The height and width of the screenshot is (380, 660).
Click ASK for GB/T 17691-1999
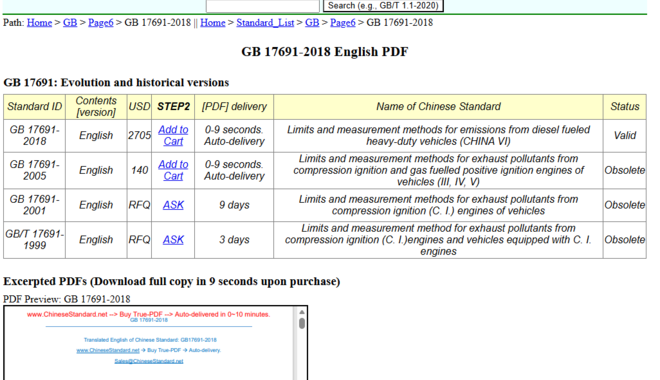click(173, 239)
